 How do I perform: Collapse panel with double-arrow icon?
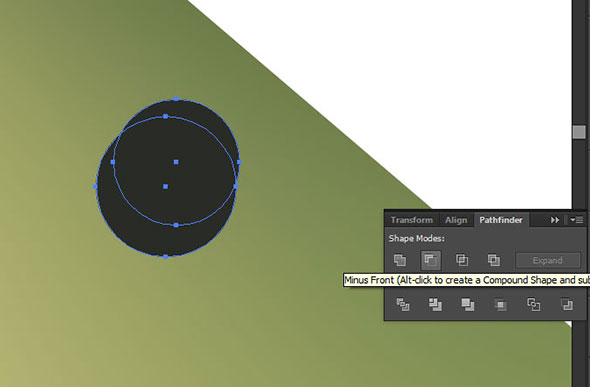[555, 220]
